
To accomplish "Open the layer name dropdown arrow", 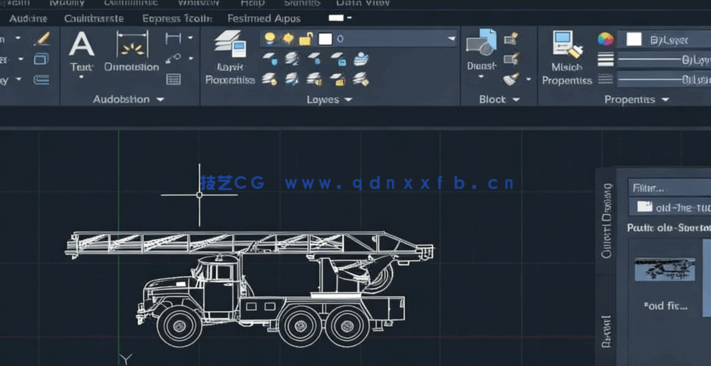I will 452,39.
